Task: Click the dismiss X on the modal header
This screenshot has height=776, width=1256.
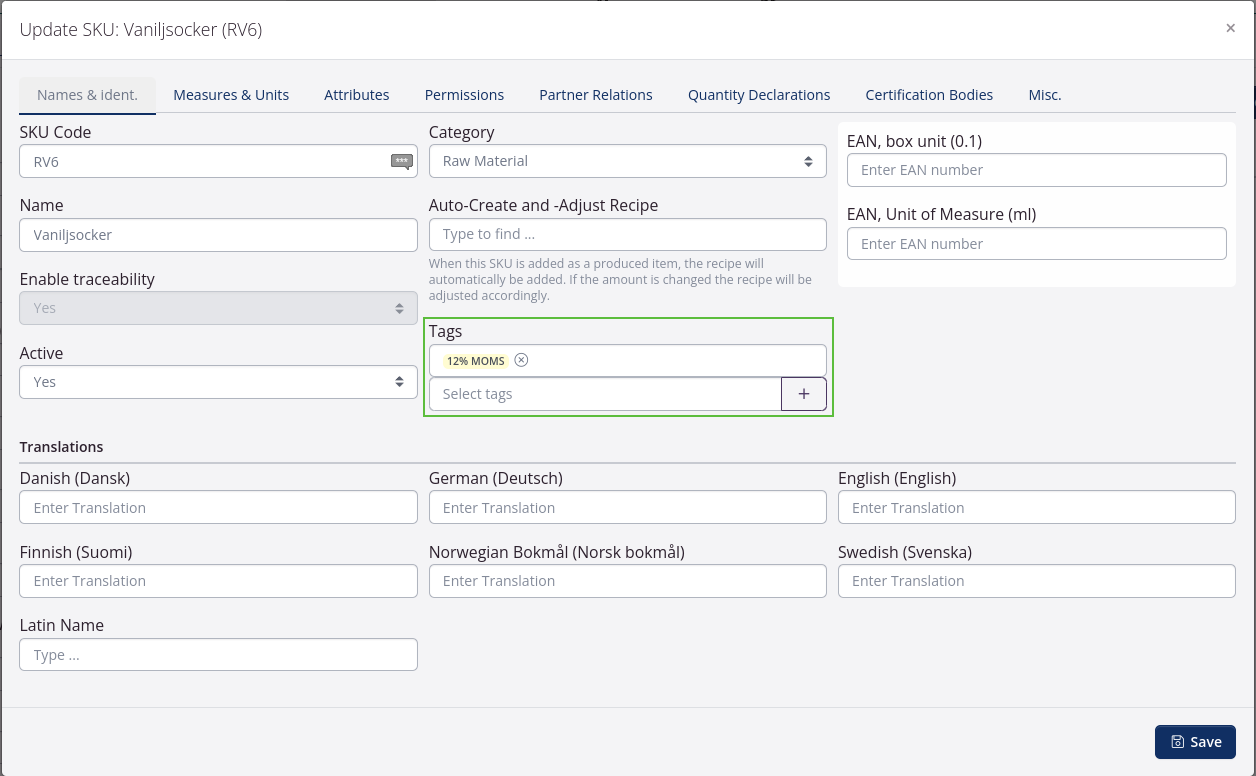Action: [x=1231, y=28]
